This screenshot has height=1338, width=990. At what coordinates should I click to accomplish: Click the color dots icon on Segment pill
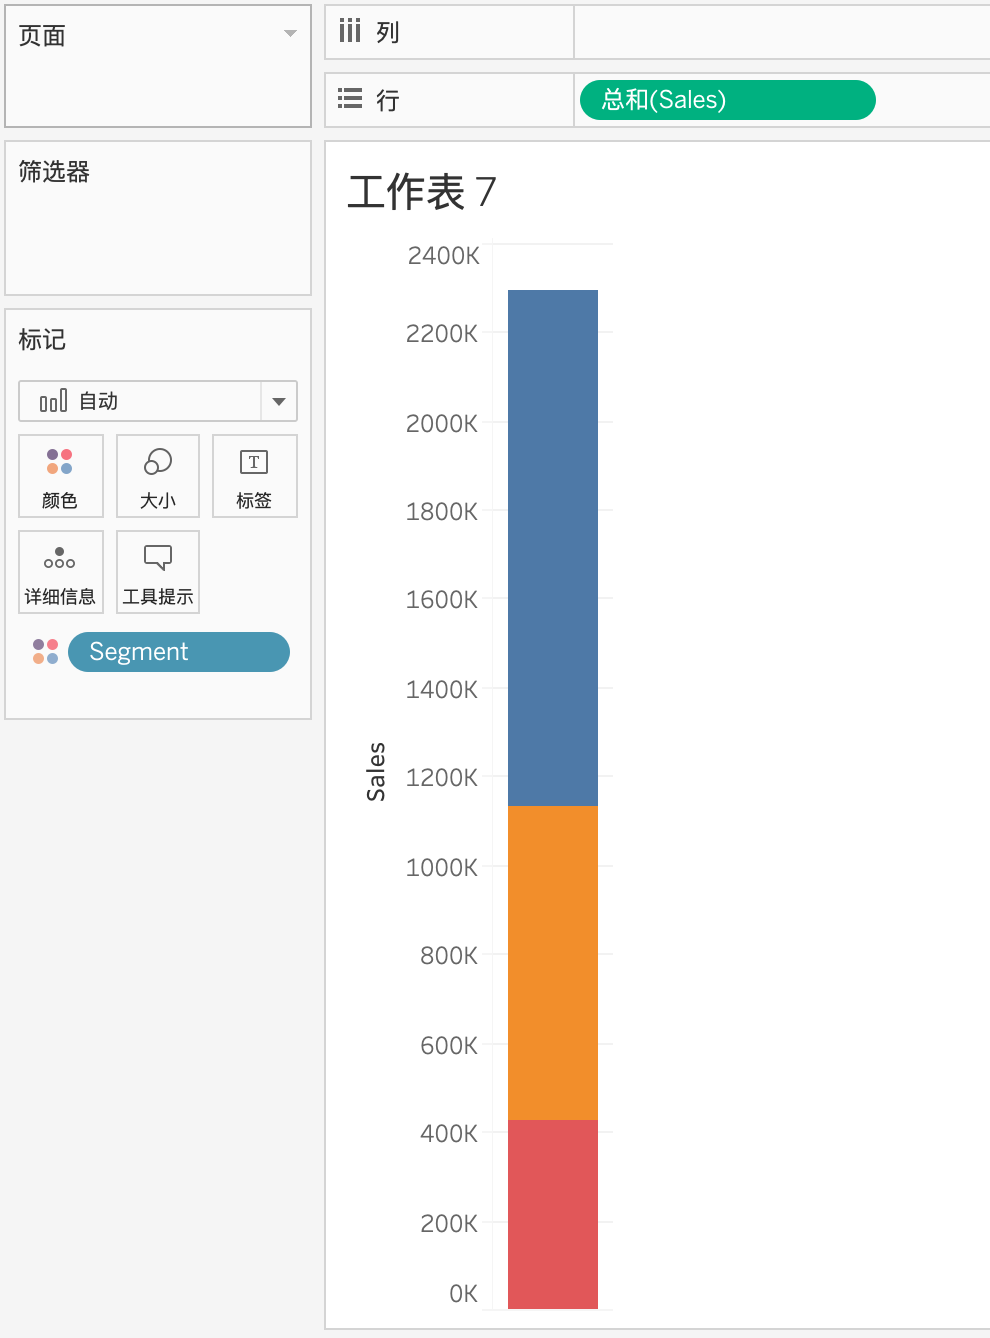[44, 651]
